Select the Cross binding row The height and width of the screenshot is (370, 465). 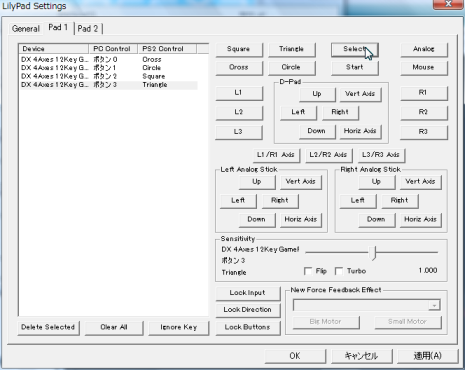point(109,60)
